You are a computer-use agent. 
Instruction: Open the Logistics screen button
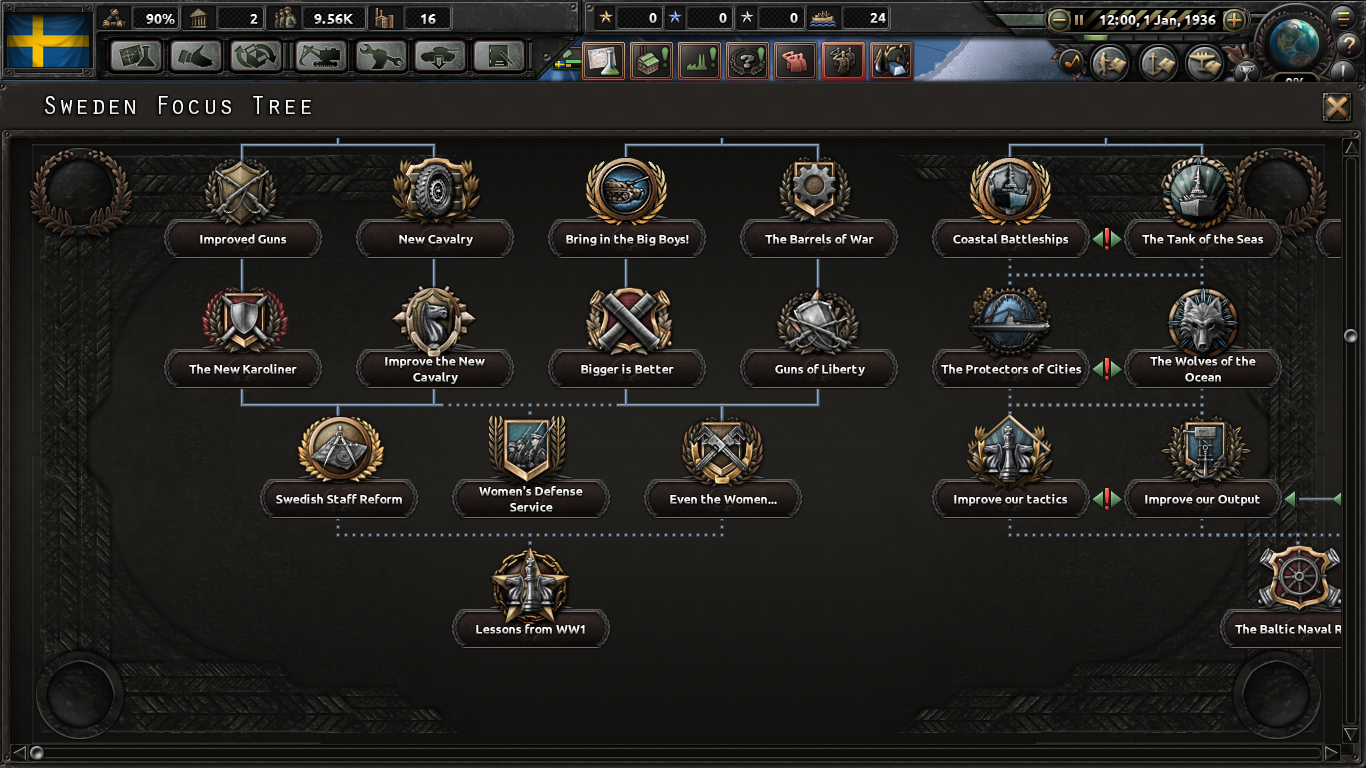pyautogui.click(x=500, y=56)
